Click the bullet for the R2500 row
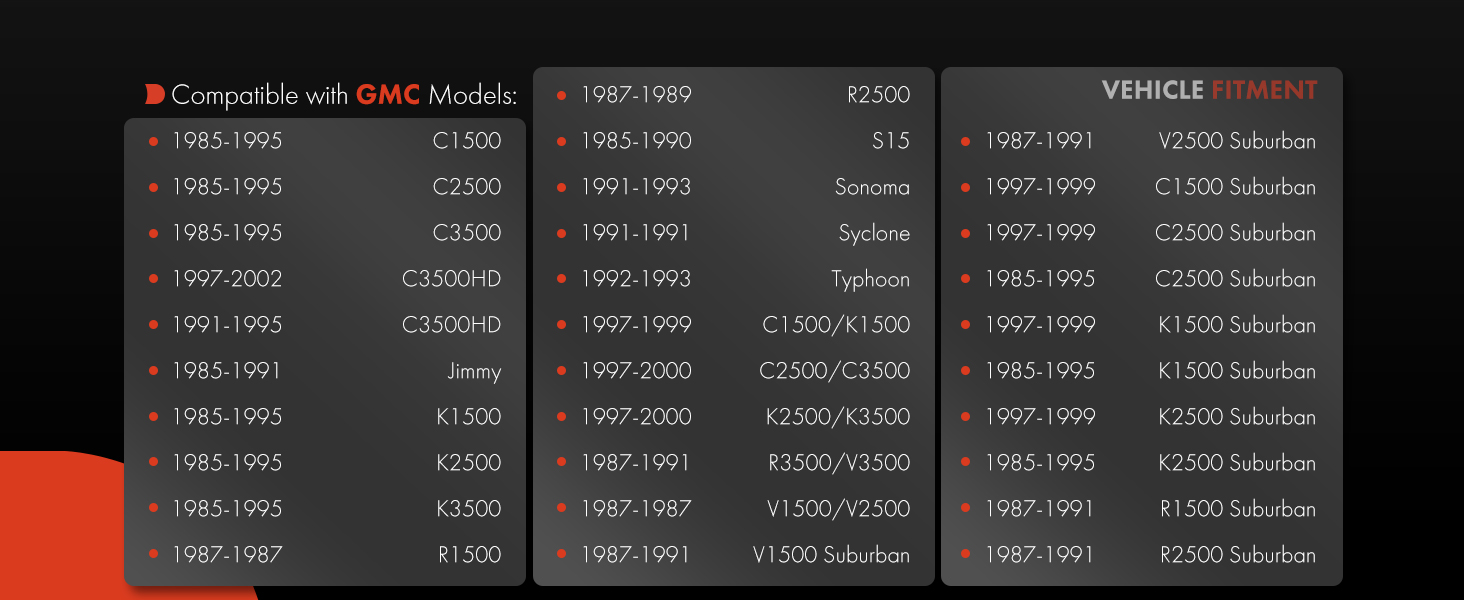1464x600 pixels. point(562,95)
